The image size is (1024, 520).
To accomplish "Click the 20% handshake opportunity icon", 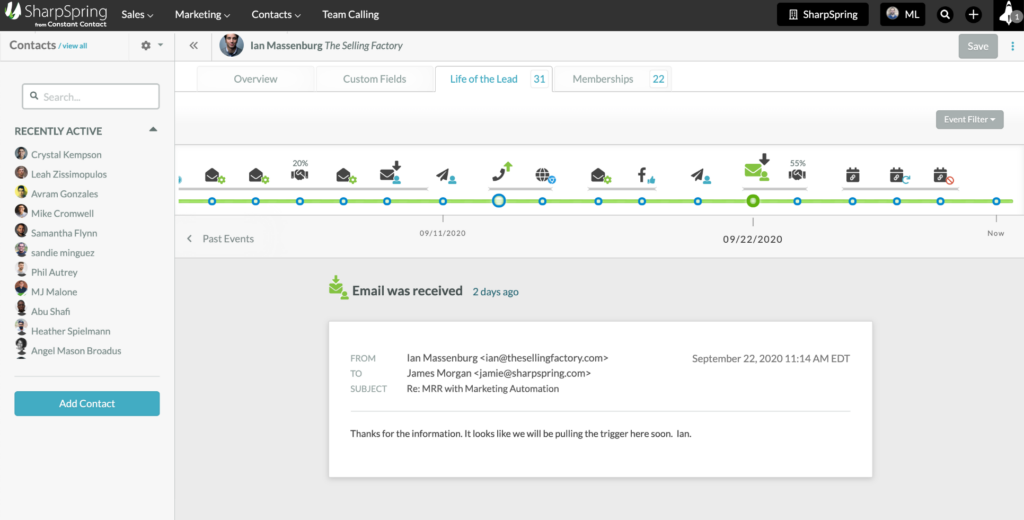I will pyautogui.click(x=300, y=174).
